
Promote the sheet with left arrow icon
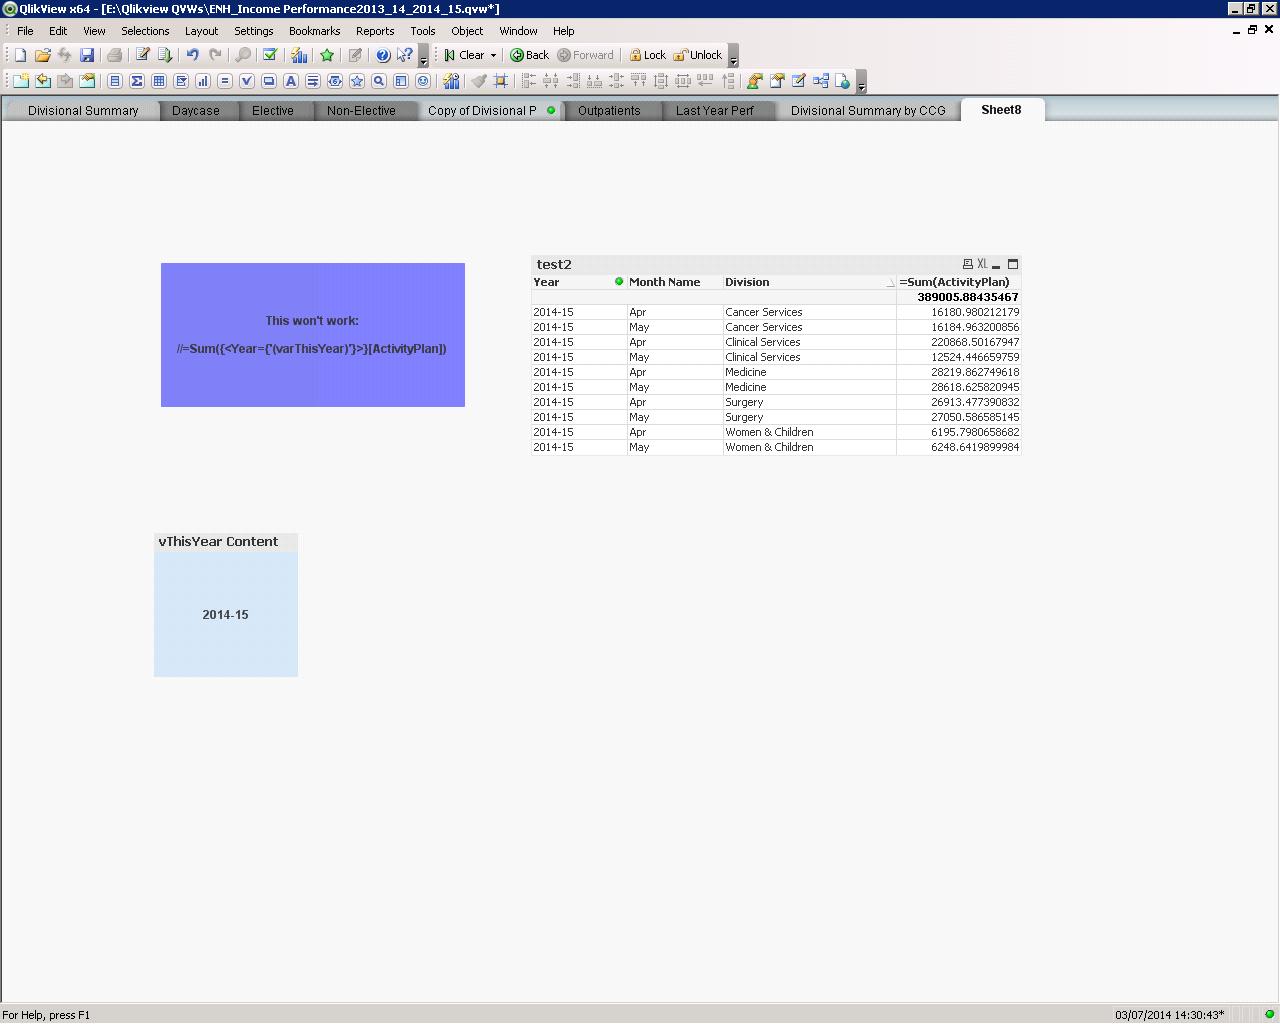[x=42, y=81]
